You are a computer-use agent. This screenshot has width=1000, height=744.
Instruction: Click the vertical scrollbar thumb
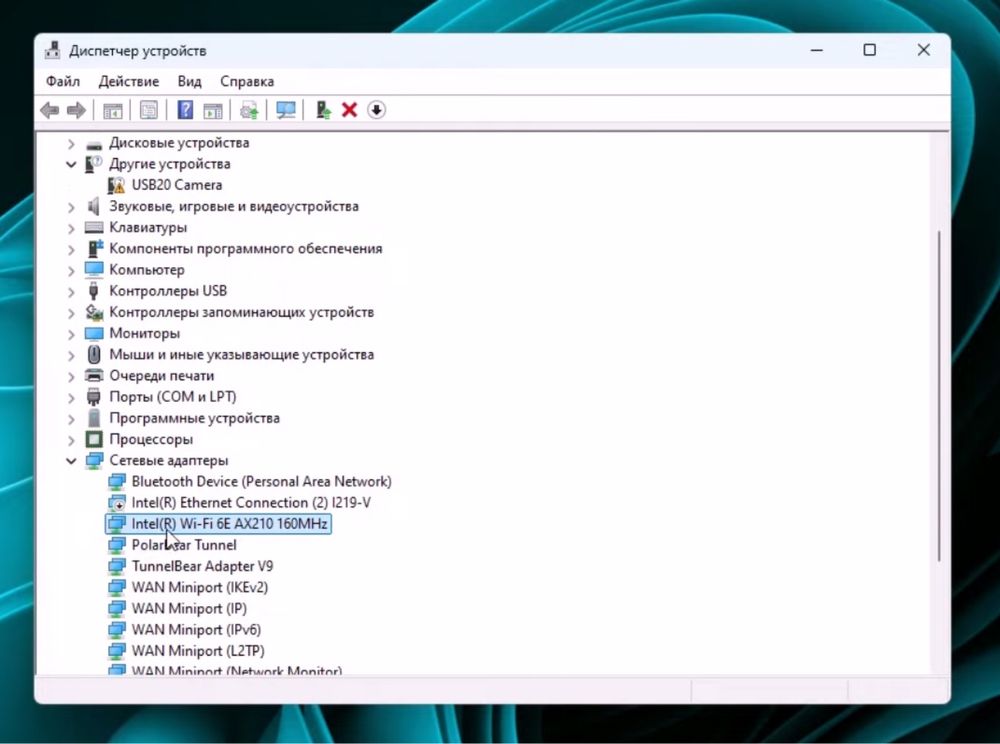pos(939,395)
